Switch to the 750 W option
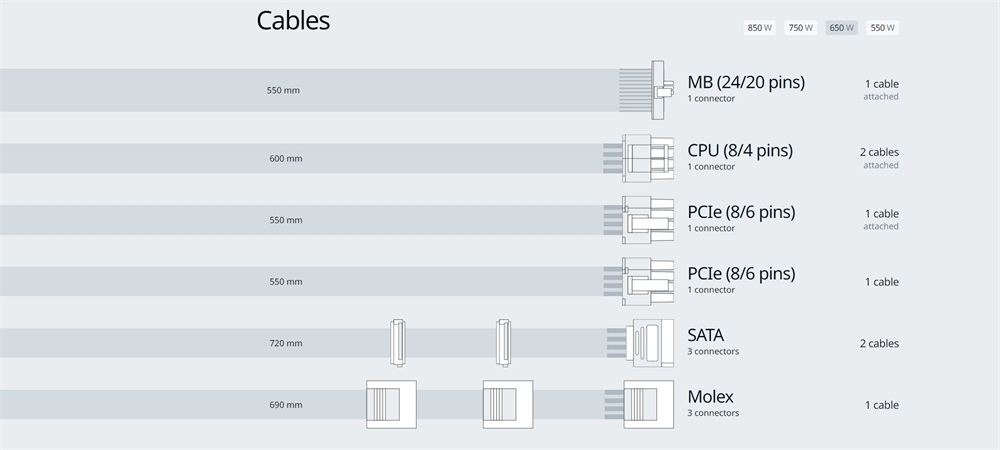 click(800, 27)
